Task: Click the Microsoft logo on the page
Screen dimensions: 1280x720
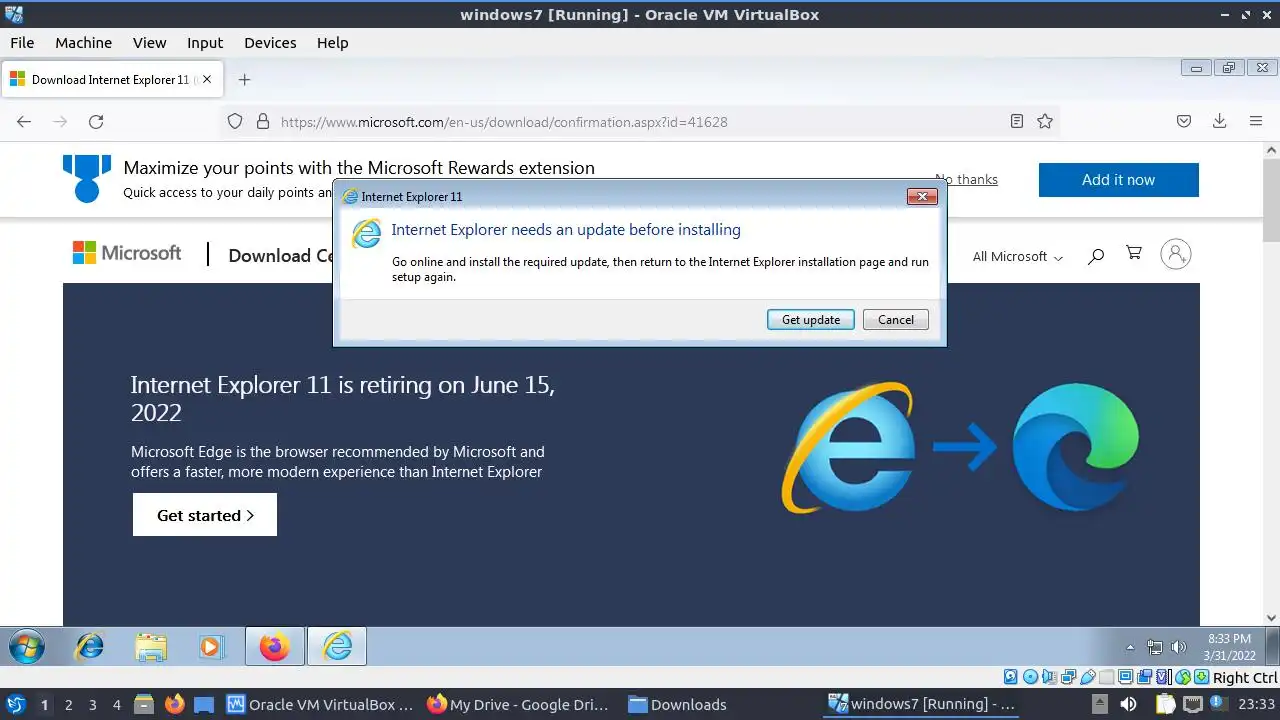Action: coord(127,254)
